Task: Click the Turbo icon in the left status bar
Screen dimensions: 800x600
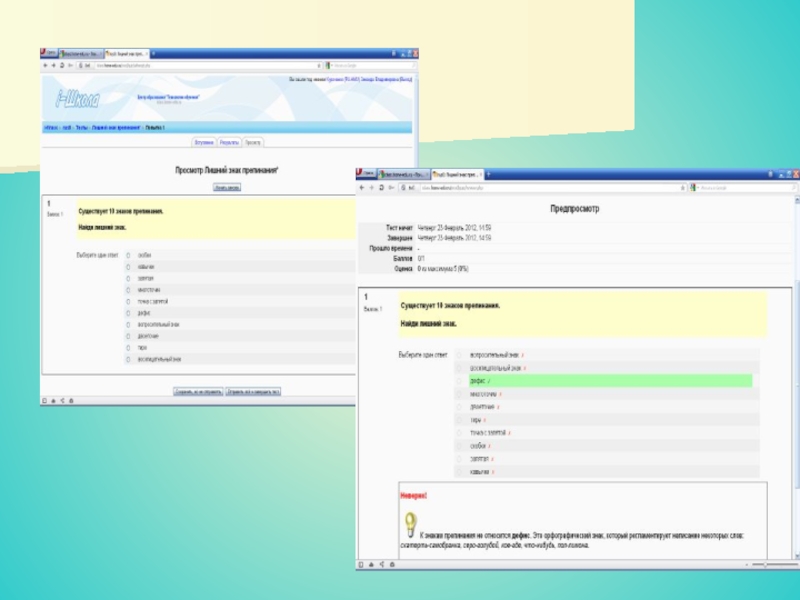Action: coord(71,401)
